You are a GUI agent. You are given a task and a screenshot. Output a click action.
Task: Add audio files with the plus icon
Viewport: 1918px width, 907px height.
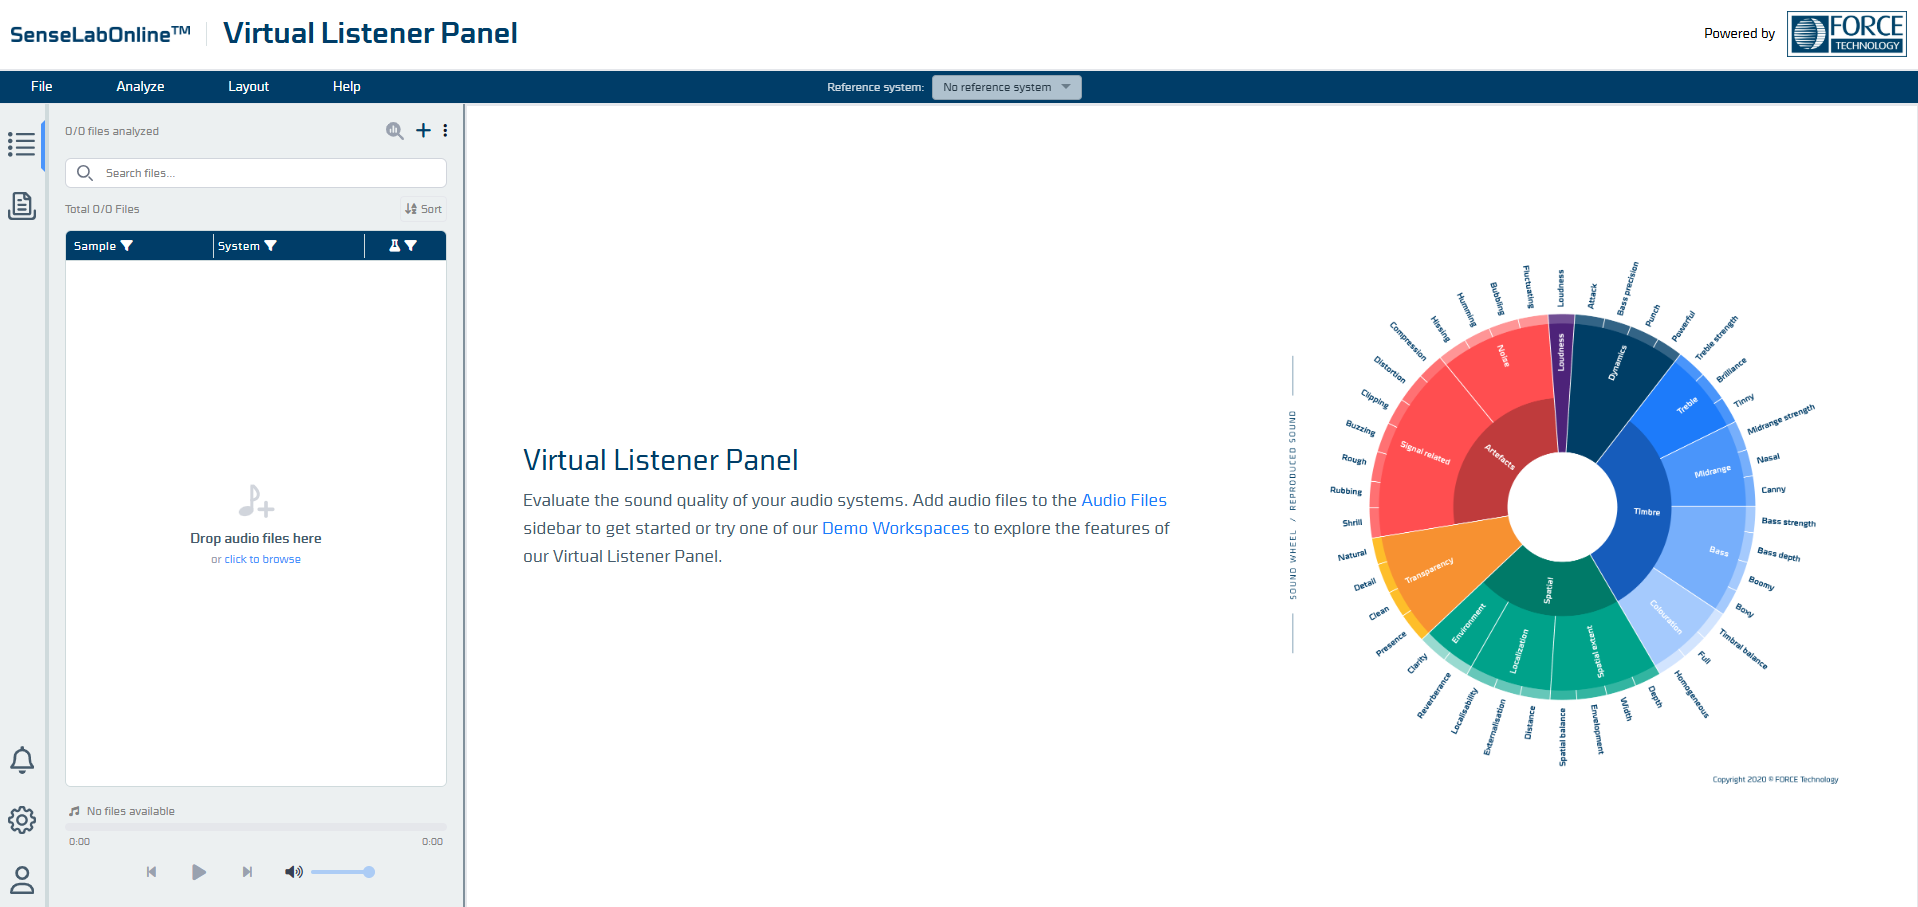click(424, 131)
